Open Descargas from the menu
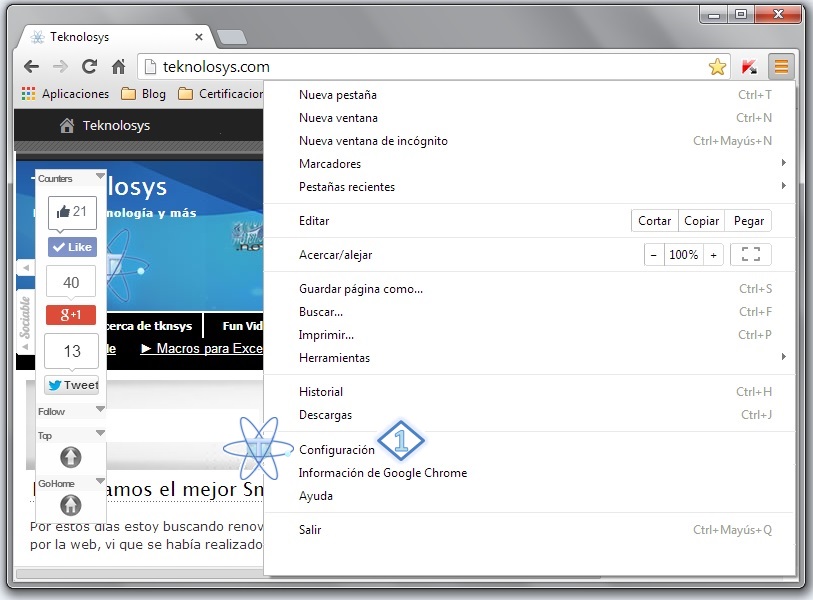 (529, 415)
